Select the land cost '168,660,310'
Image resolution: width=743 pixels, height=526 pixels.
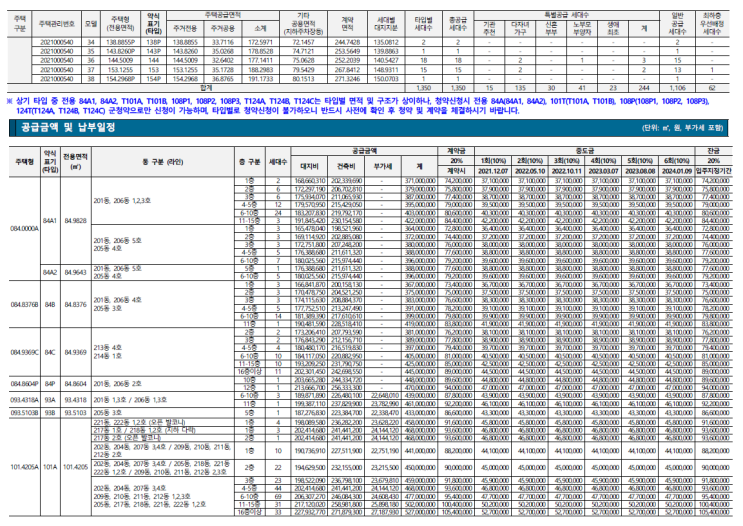point(310,181)
